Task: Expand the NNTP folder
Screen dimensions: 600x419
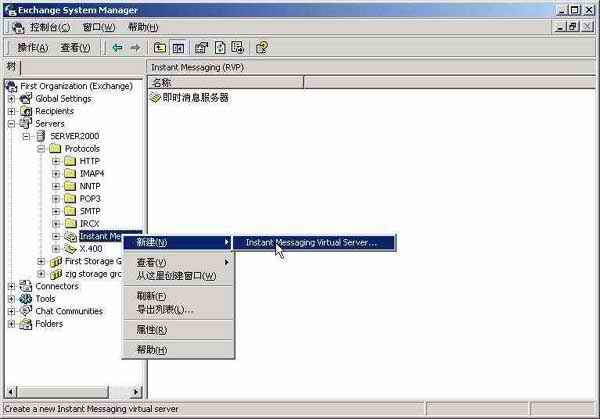Action: [56, 187]
